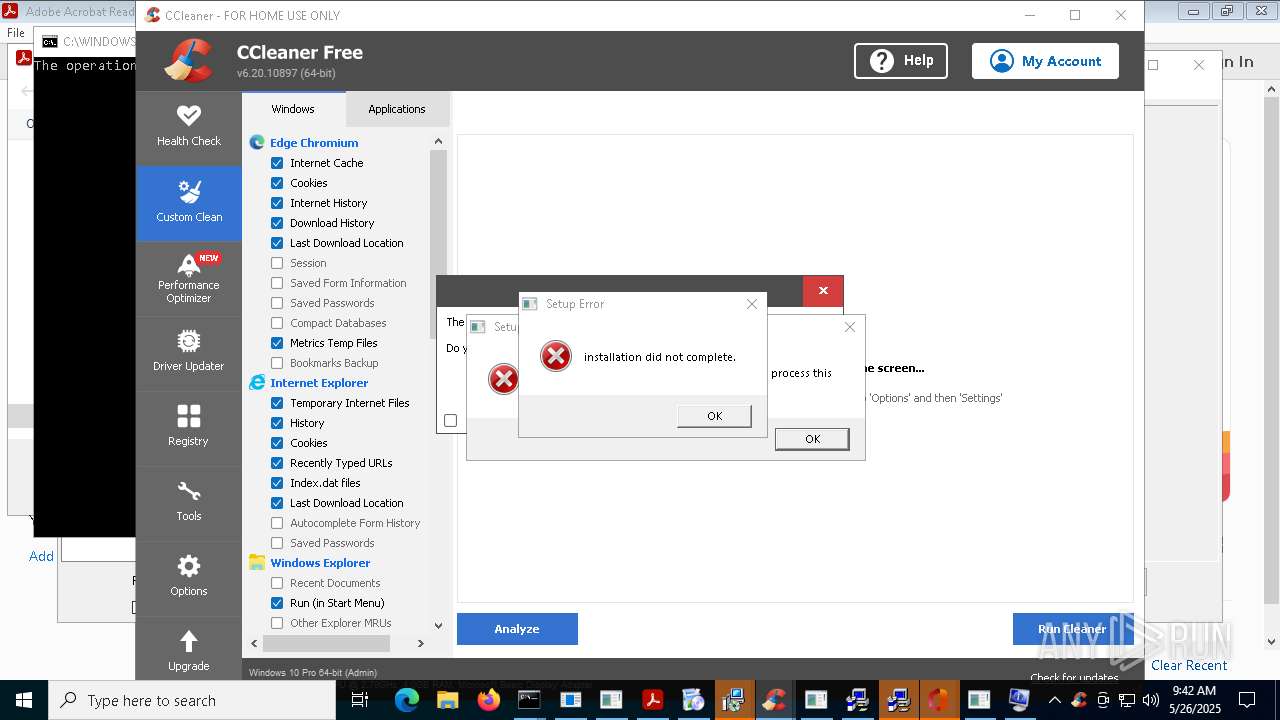Click the list's scroll down arrow
The width and height of the screenshot is (1280, 720).
(438, 625)
